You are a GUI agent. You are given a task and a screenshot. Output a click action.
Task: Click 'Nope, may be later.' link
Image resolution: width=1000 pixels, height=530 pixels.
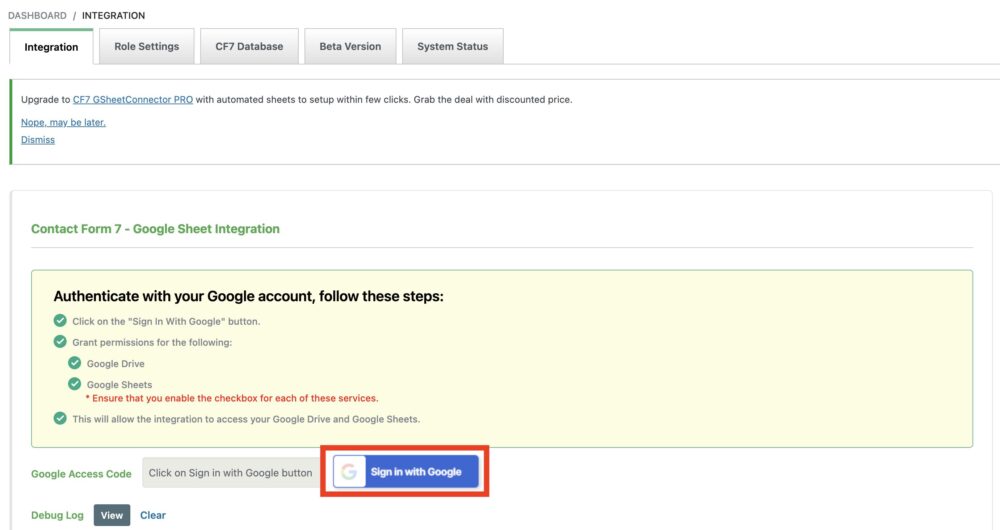(x=63, y=122)
